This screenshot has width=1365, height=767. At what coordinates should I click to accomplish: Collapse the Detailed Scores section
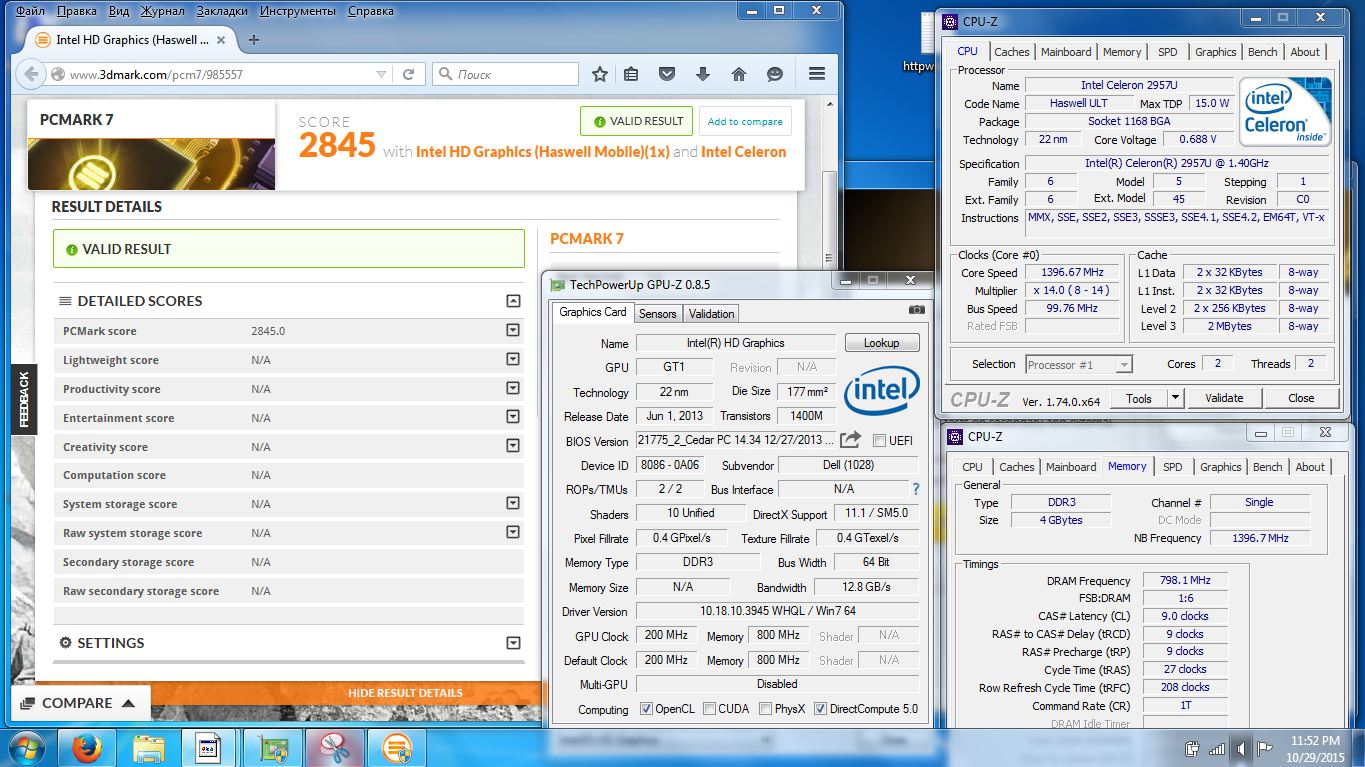(513, 301)
